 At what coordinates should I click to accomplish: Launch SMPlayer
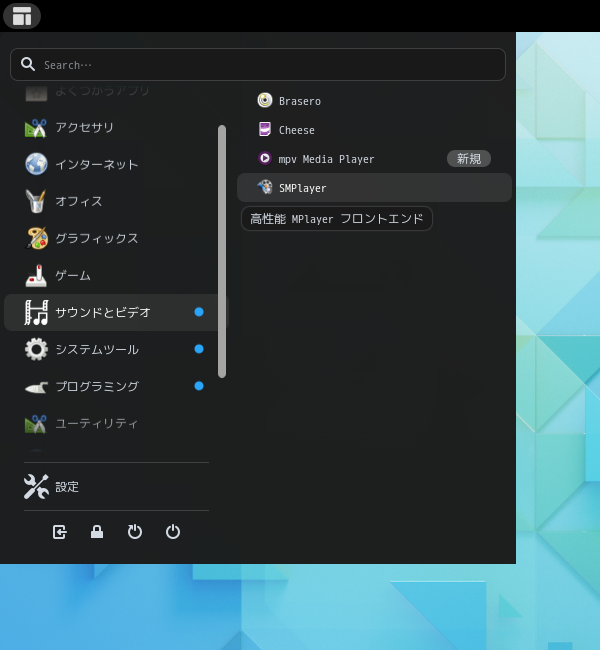point(374,188)
